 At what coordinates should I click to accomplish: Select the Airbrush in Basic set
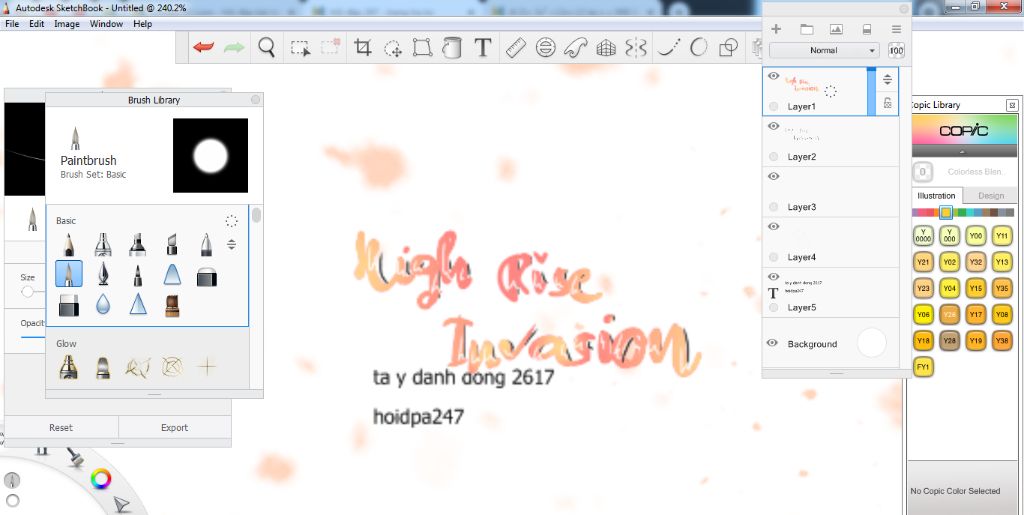[103, 244]
